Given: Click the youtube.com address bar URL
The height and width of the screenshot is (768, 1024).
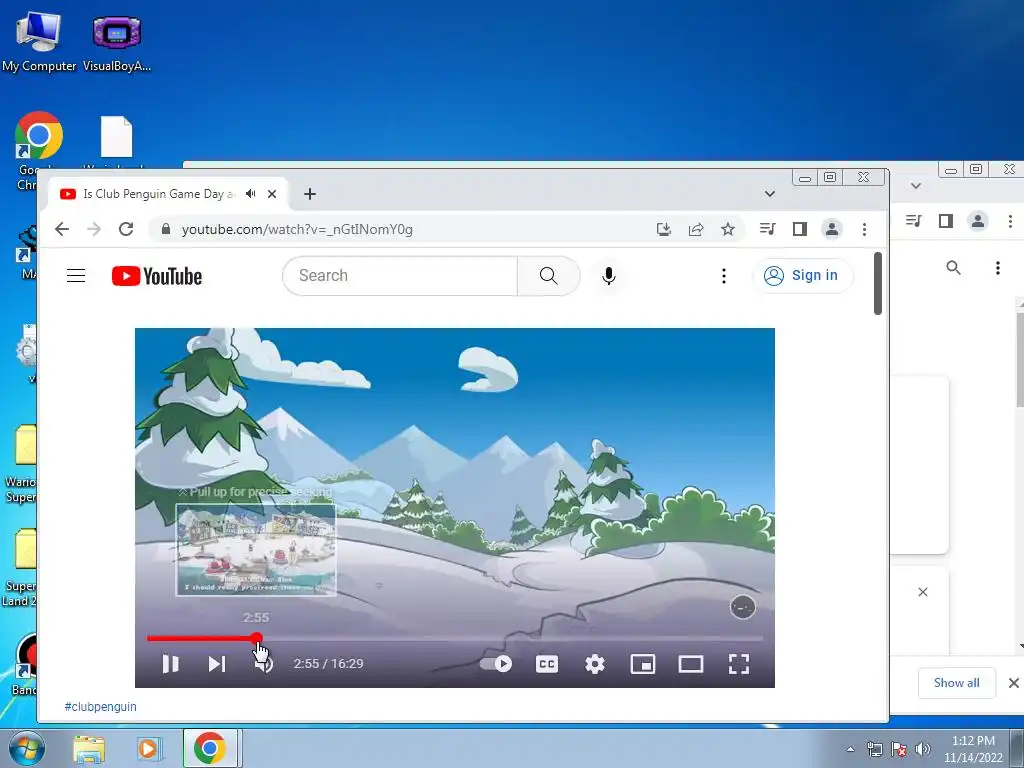Looking at the screenshot, I should pos(297,229).
